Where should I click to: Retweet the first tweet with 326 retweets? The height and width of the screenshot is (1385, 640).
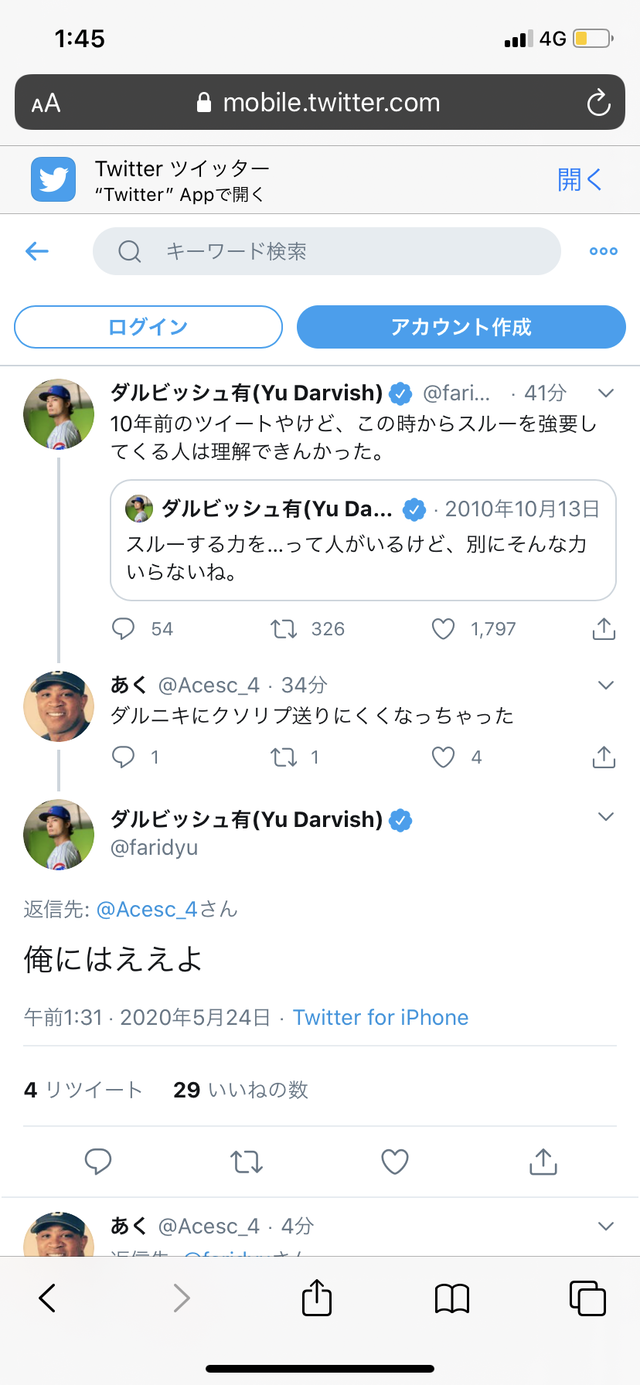284,629
